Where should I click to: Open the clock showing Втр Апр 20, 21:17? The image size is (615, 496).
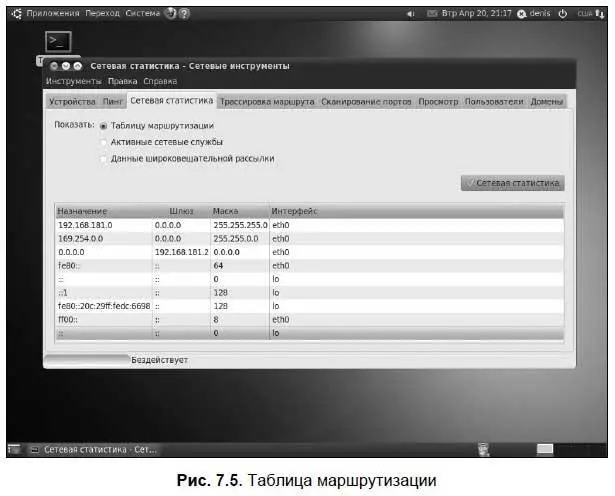coord(477,13)
